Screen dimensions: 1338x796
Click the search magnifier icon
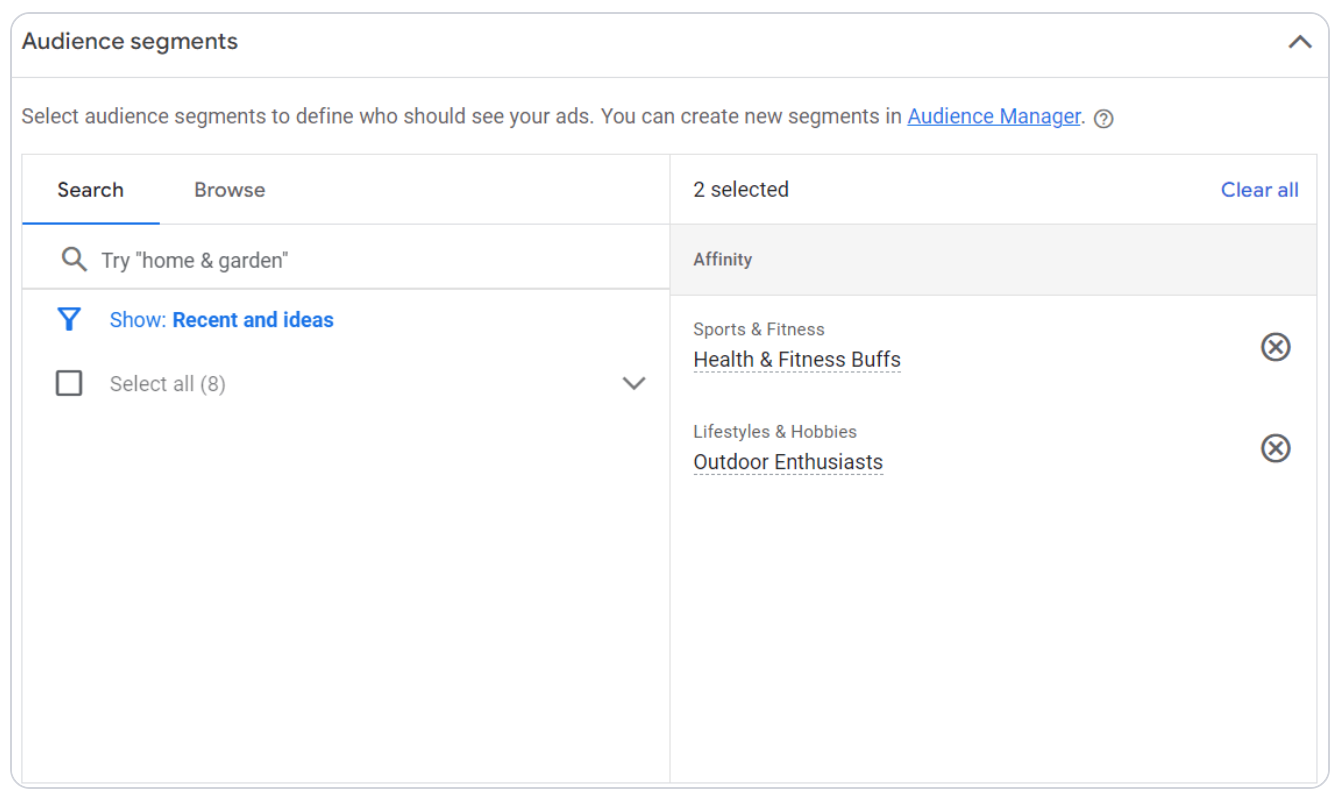73,259
